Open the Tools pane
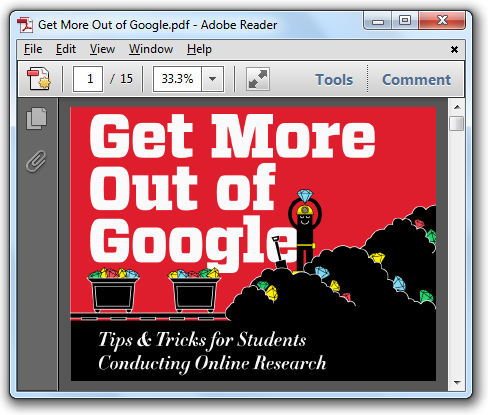488x415 pixels. 334,80
